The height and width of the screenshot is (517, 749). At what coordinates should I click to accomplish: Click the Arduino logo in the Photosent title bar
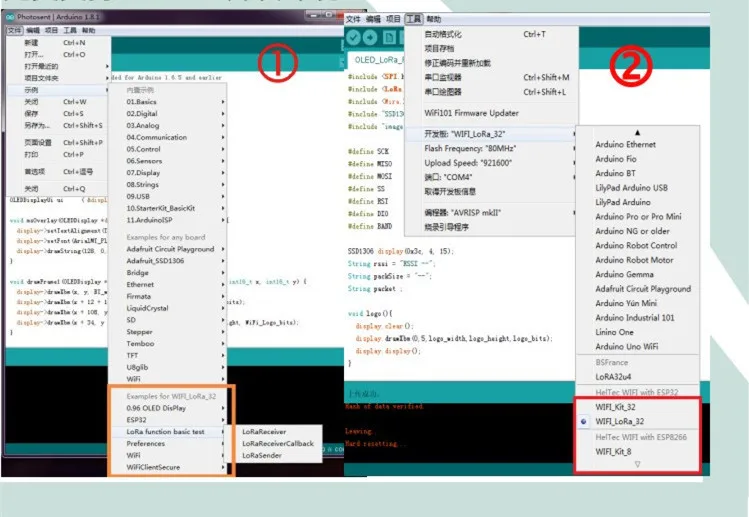coord(11,17)
